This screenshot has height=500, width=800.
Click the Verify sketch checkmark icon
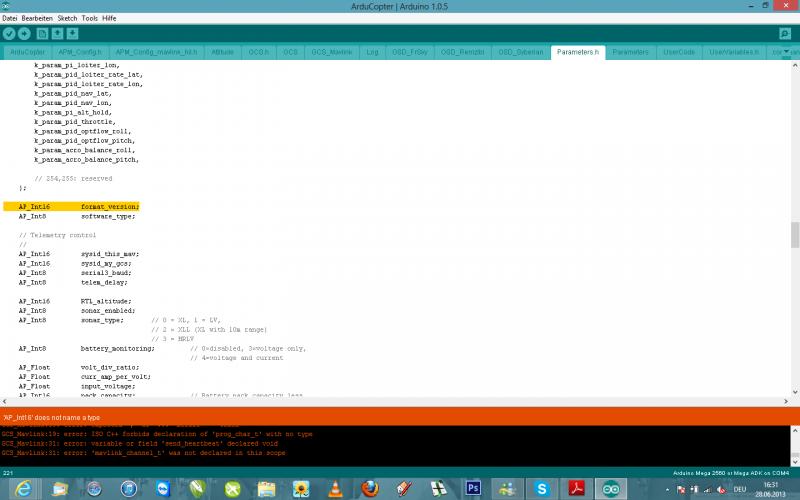9,34
